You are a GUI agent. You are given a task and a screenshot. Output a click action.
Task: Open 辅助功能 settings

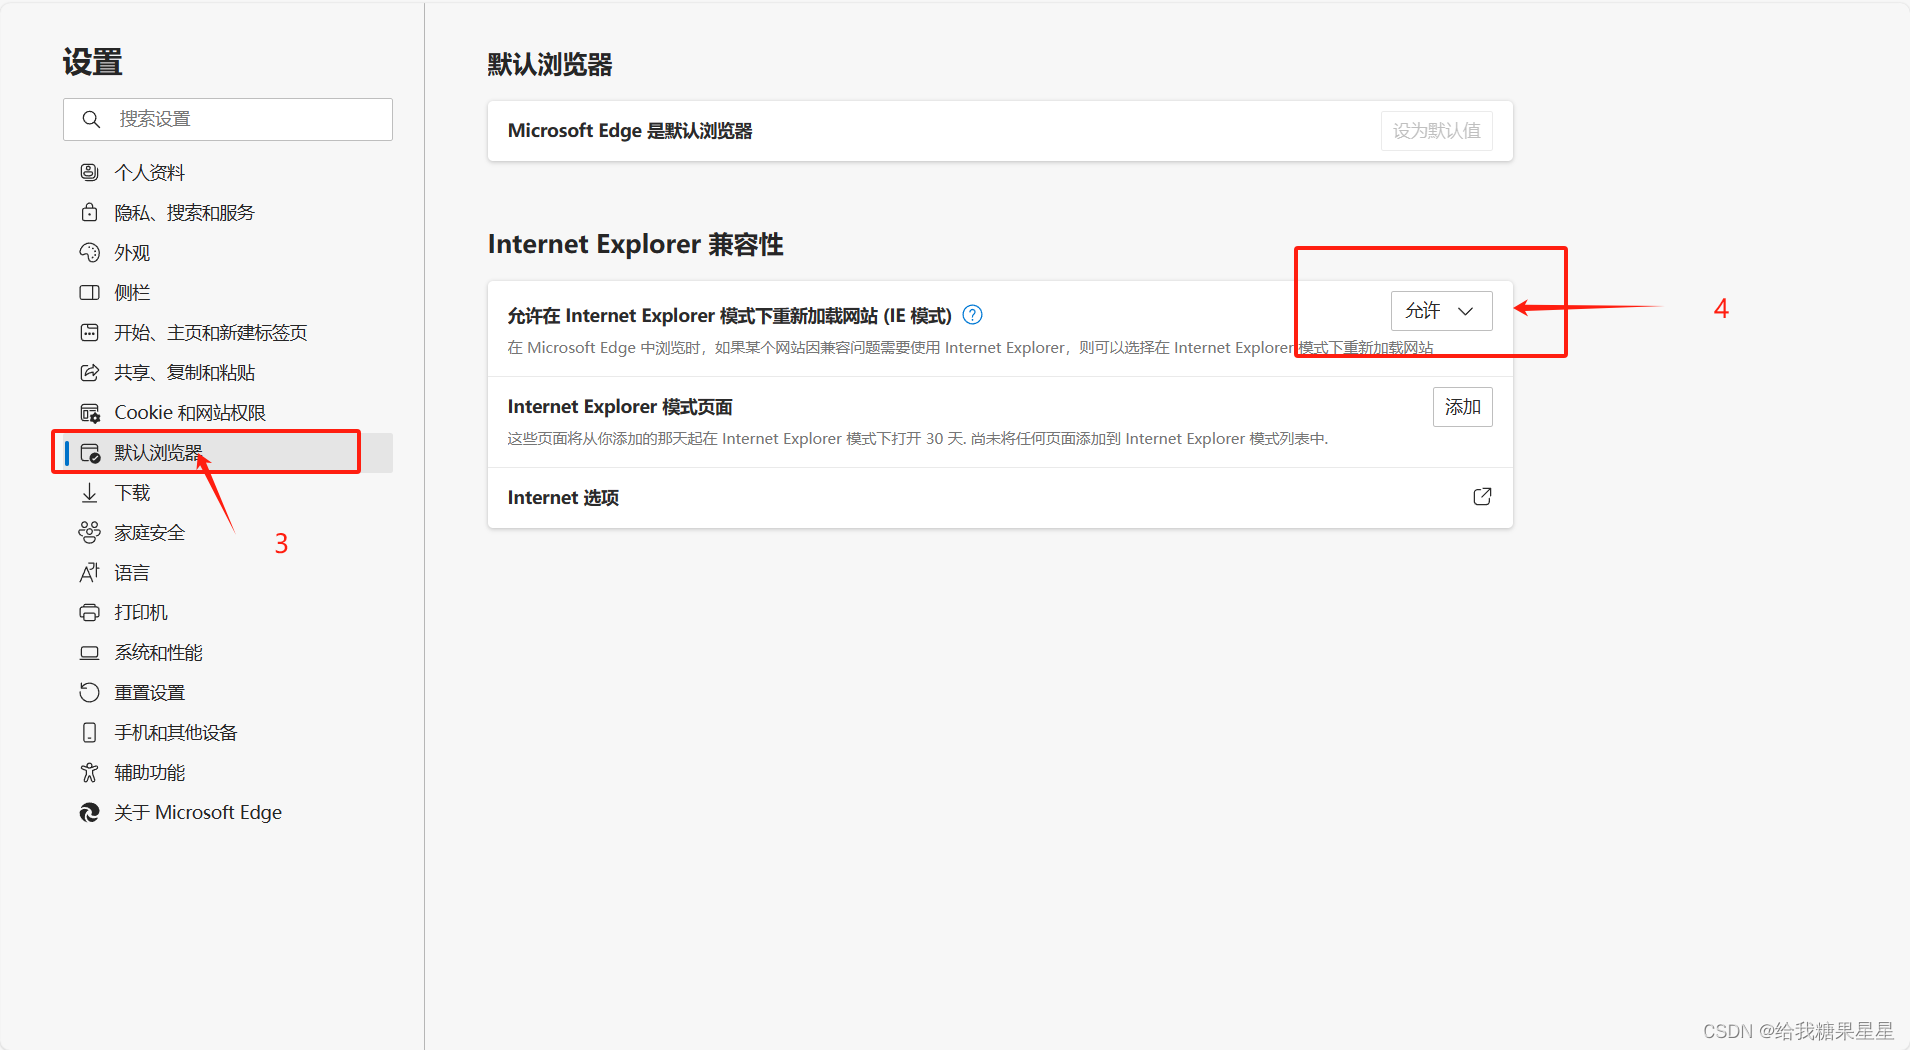tap(228, 772)
